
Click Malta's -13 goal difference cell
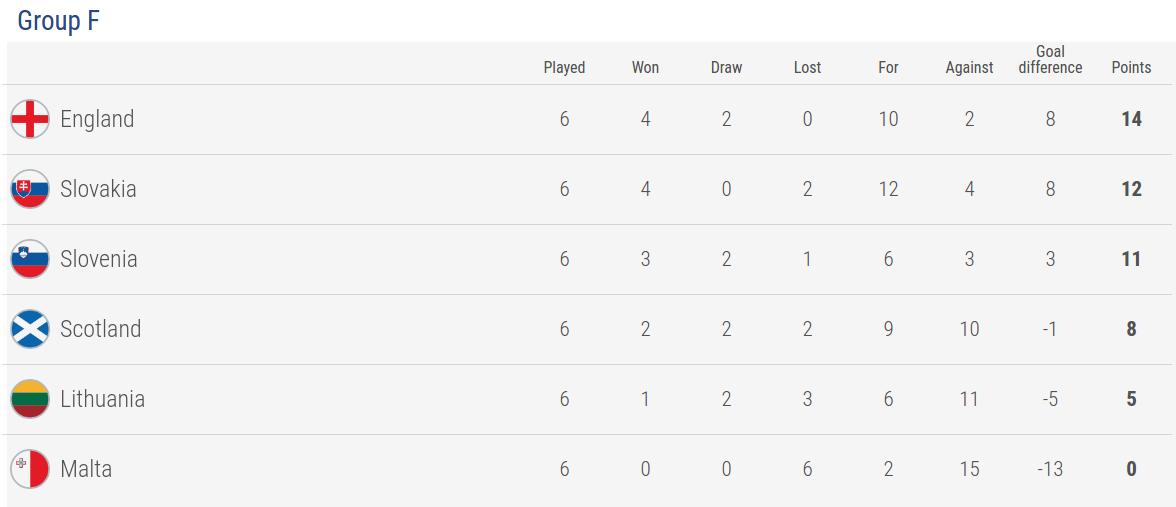coord(1050,469)
